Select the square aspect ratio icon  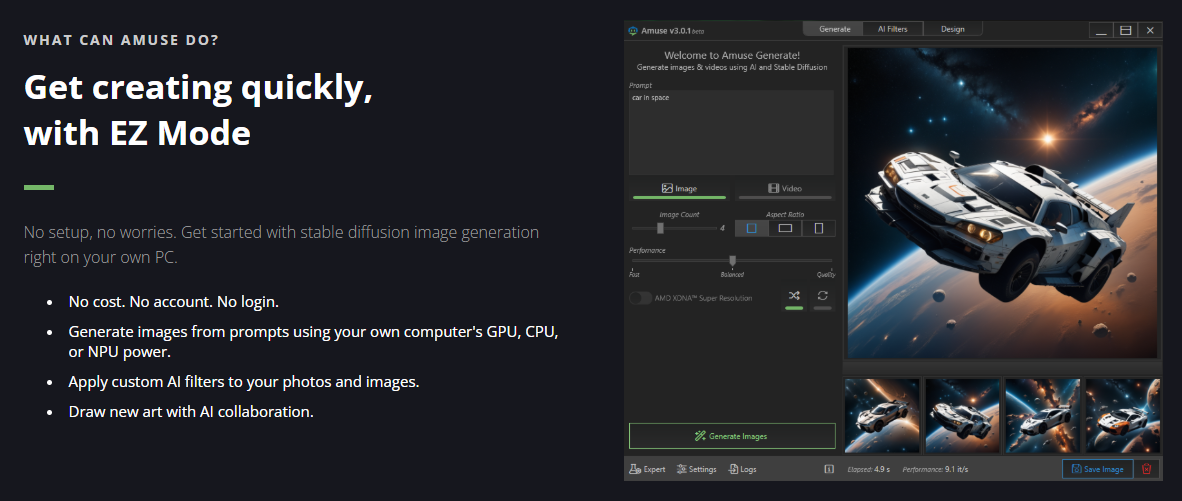click(751, 228)
